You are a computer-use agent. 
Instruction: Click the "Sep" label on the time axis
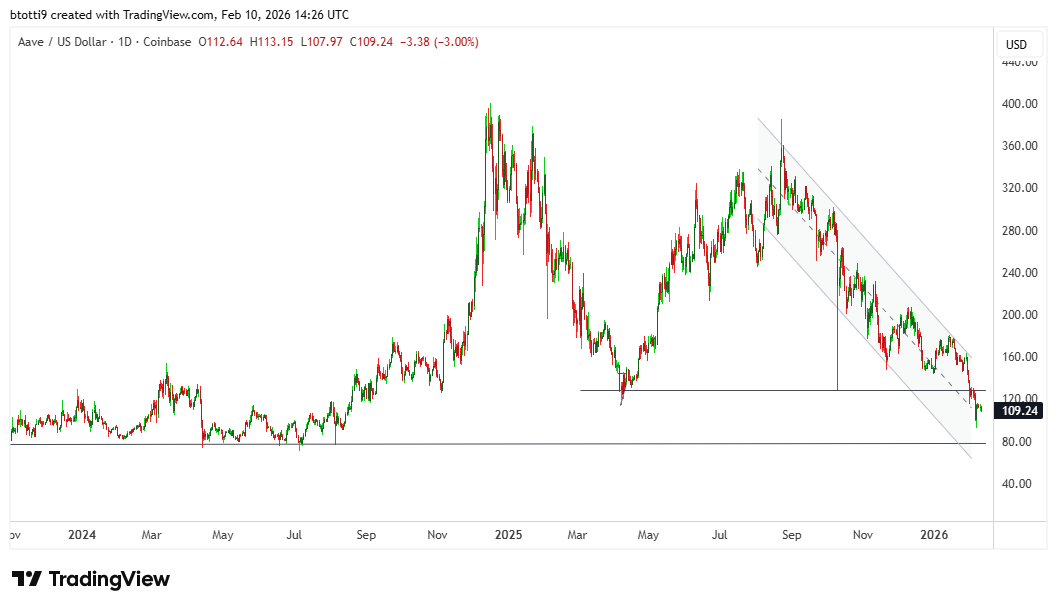(x=366, y=535)
